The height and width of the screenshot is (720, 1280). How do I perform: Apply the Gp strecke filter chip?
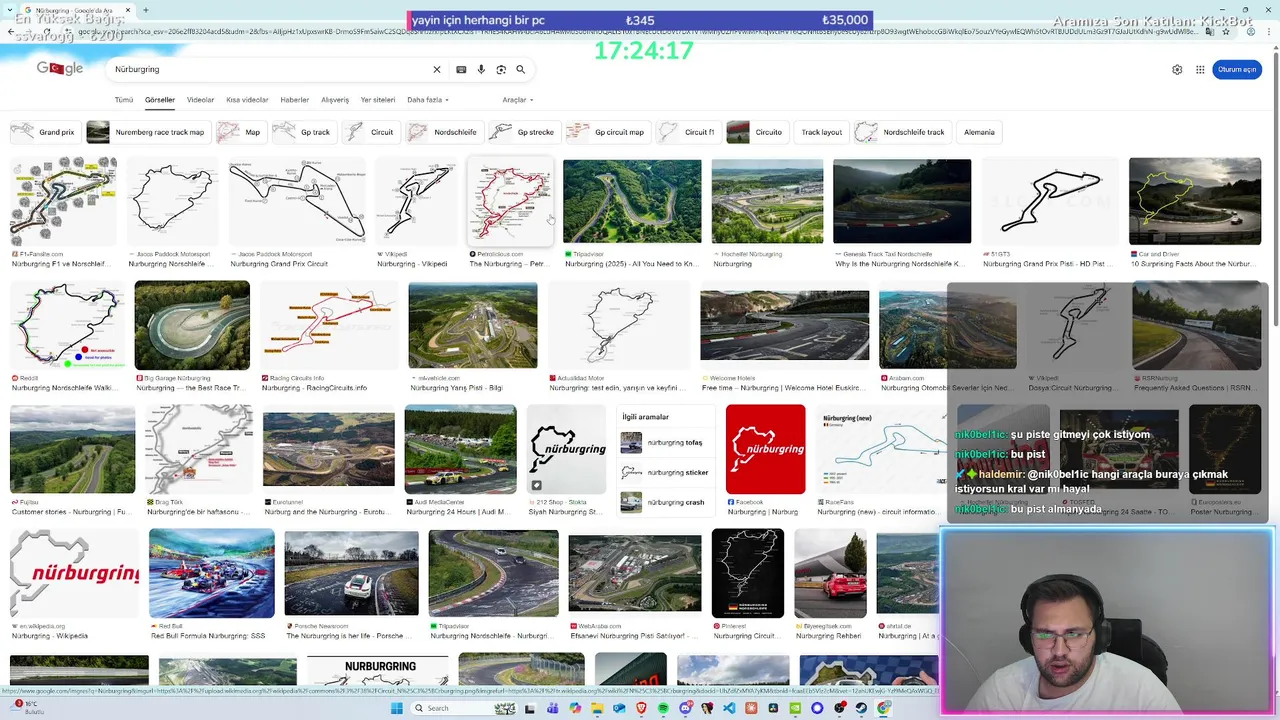click(x=524, y=132)
